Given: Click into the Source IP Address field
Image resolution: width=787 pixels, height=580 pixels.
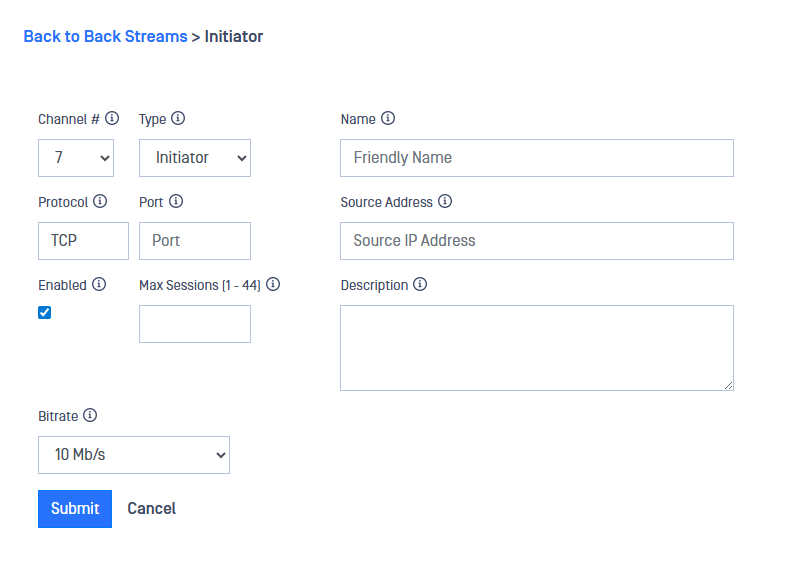Looking at the screenshot, I should 536,241.
